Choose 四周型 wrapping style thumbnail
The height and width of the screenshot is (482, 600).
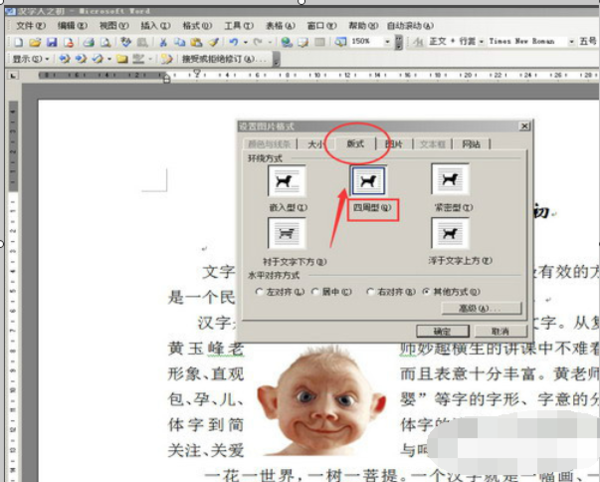(368, 181)
